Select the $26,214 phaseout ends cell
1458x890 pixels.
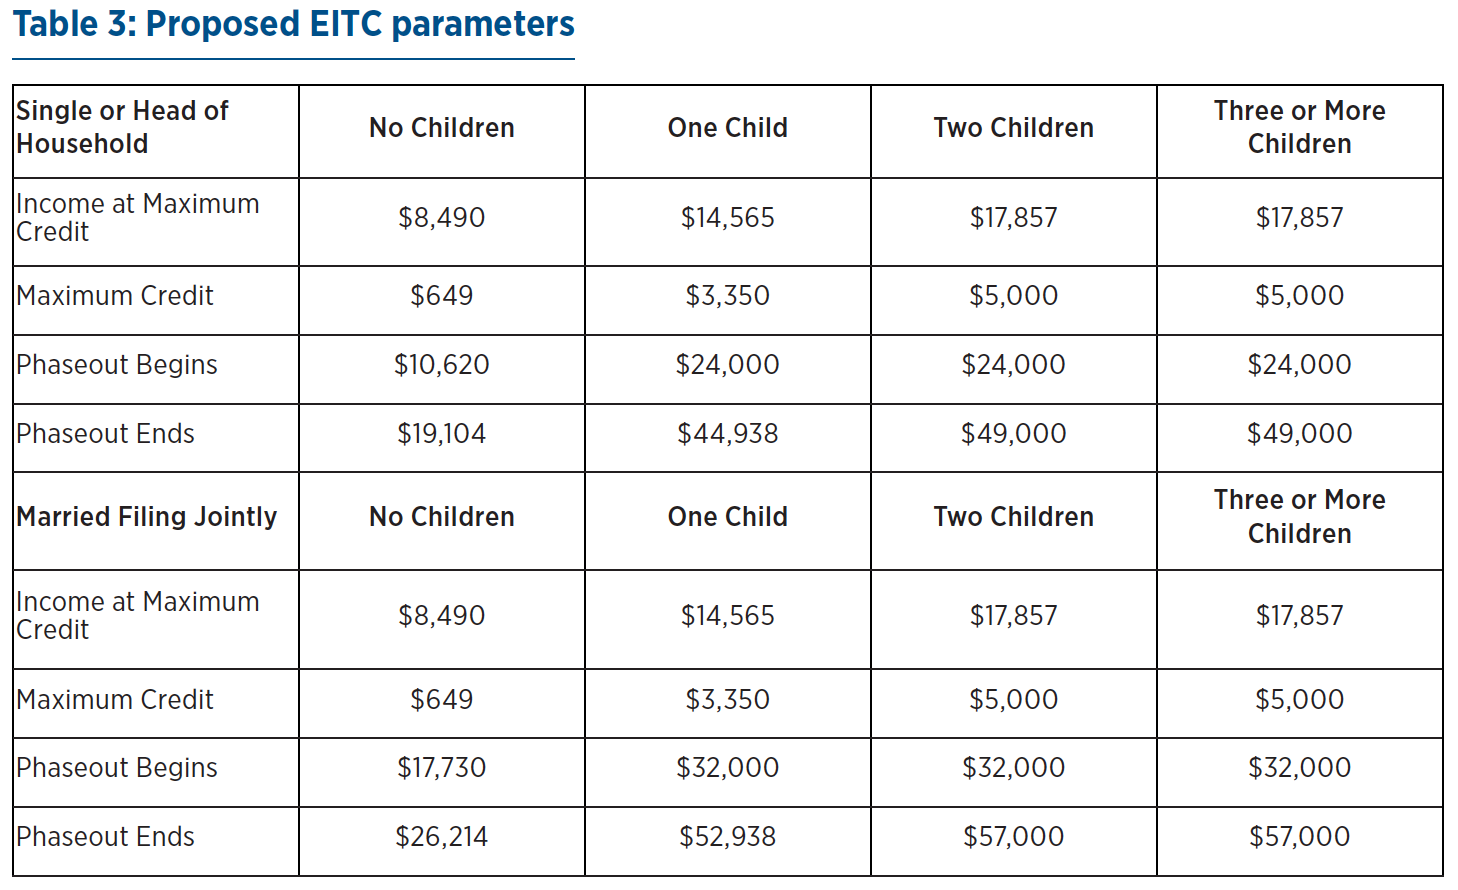[x=441, y=837]
